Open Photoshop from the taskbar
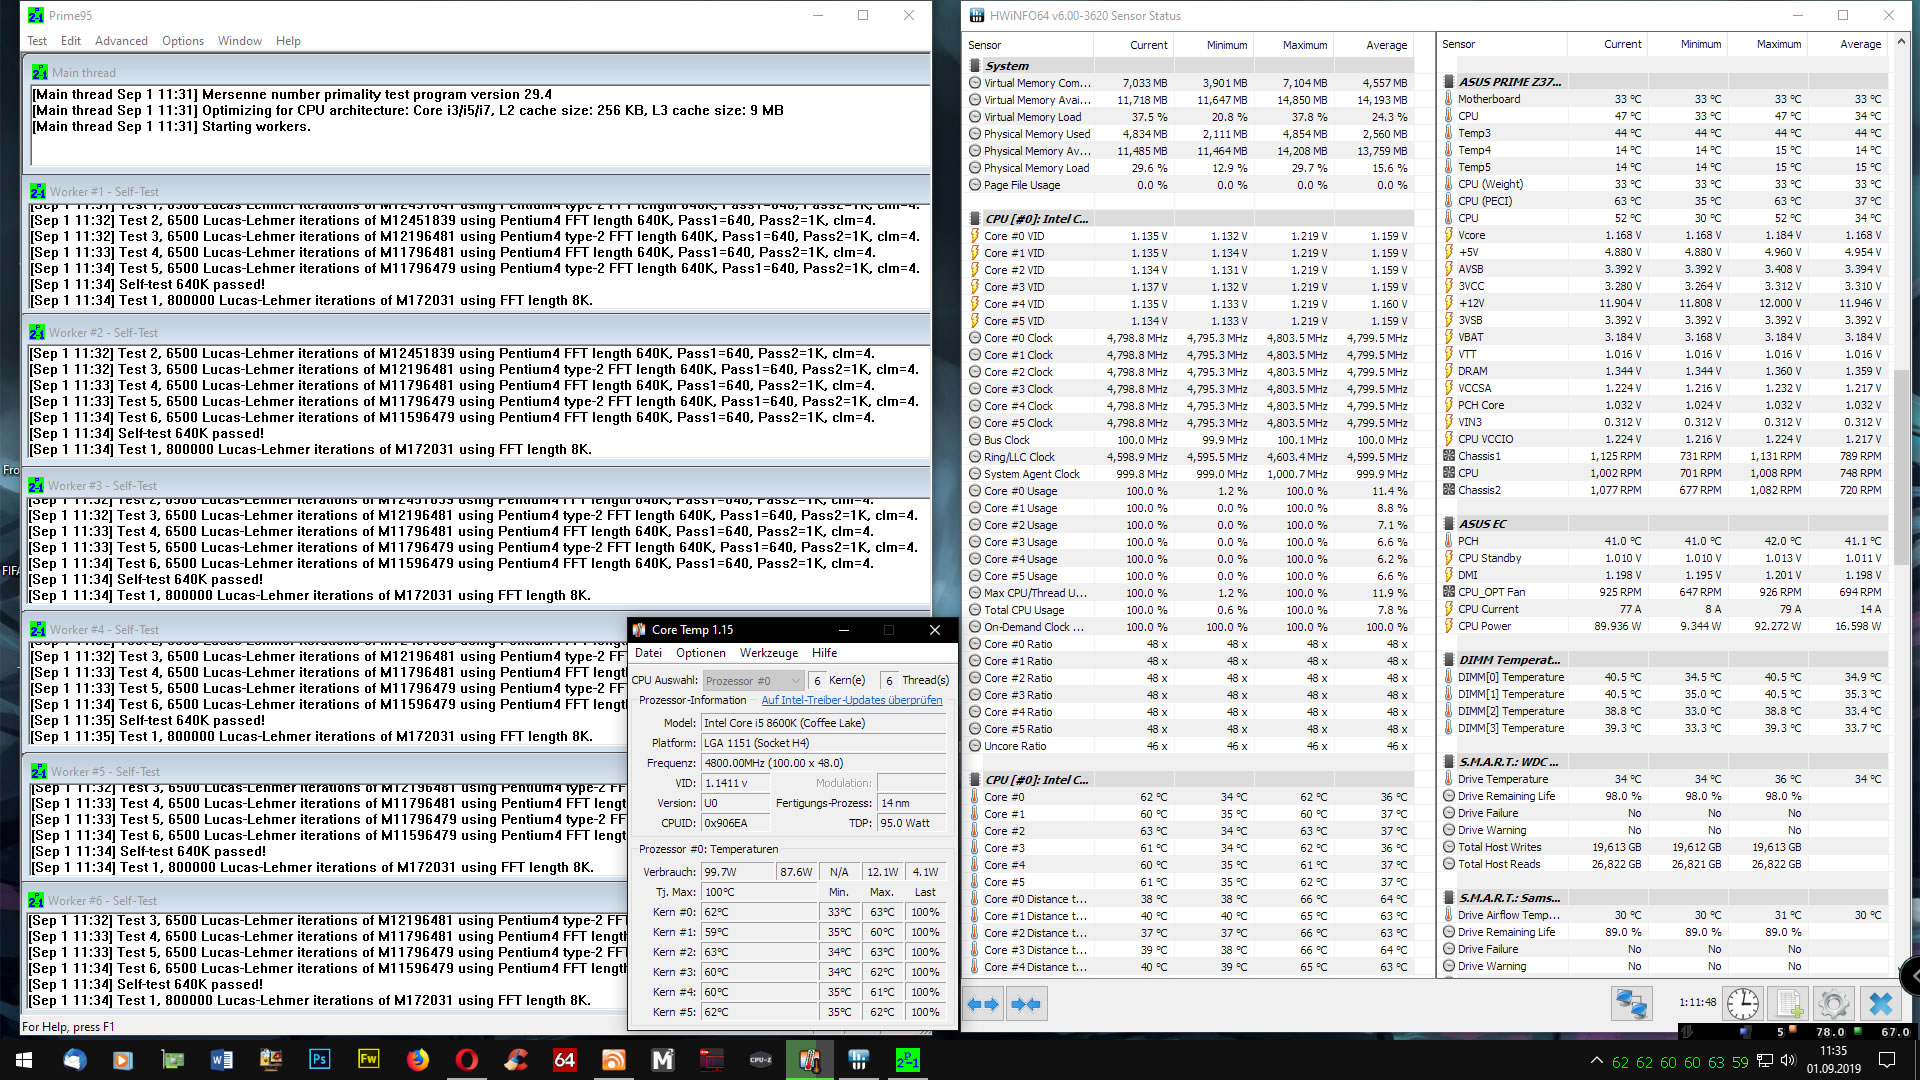1920x1080 pixels. [x=319, y=1059]
